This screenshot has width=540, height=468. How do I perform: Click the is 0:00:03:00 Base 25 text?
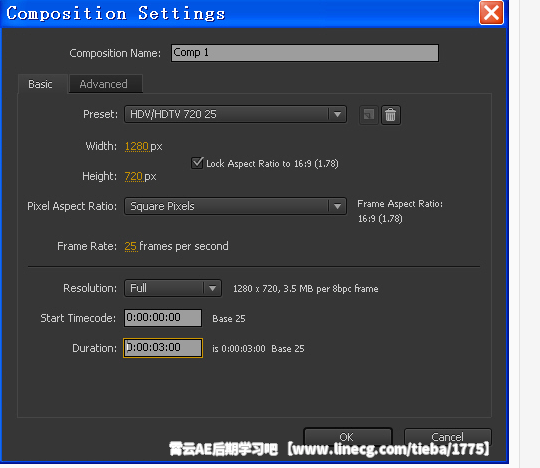pos(258,349)
